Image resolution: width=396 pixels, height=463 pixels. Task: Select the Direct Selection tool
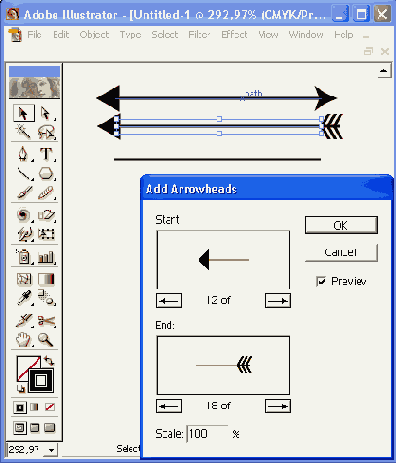click(x=45, y=113)
